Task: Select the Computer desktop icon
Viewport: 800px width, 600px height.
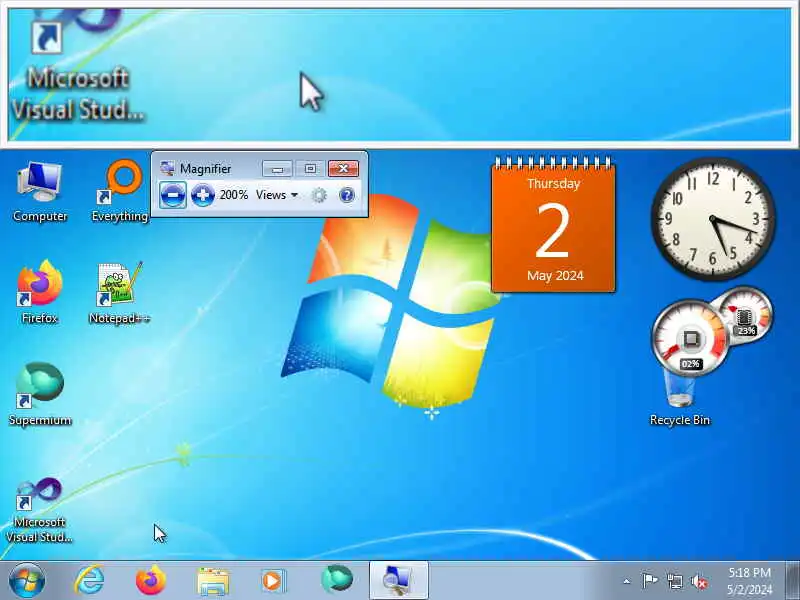Action: [40, 192]
